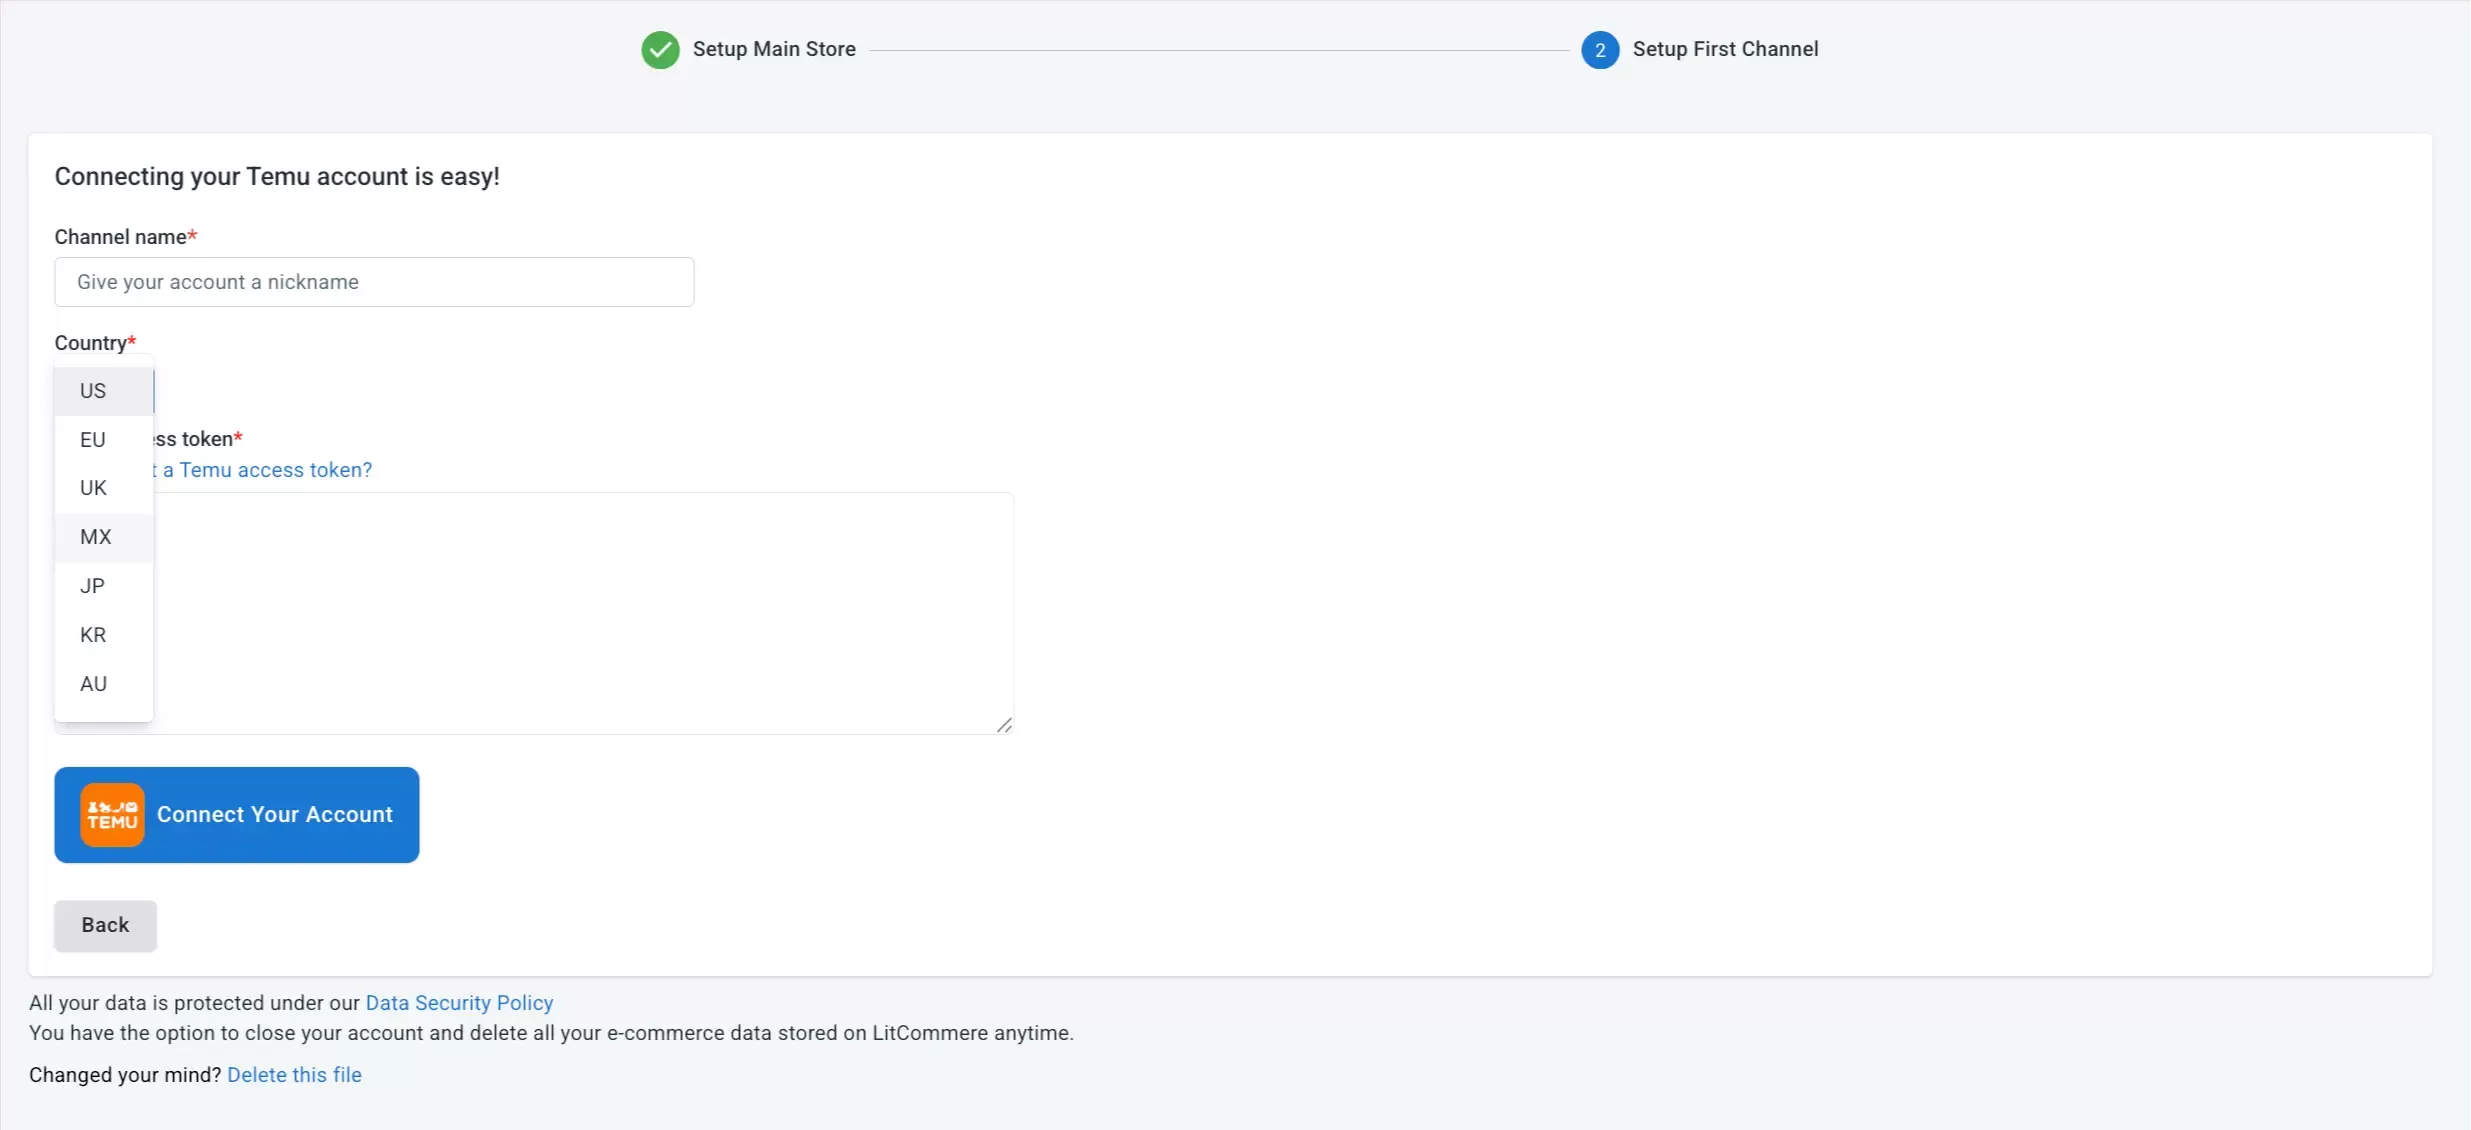The image size is (2471, 1130).
Task: Select AU at the bottom of the list
Action: click(x=92, y=683)
